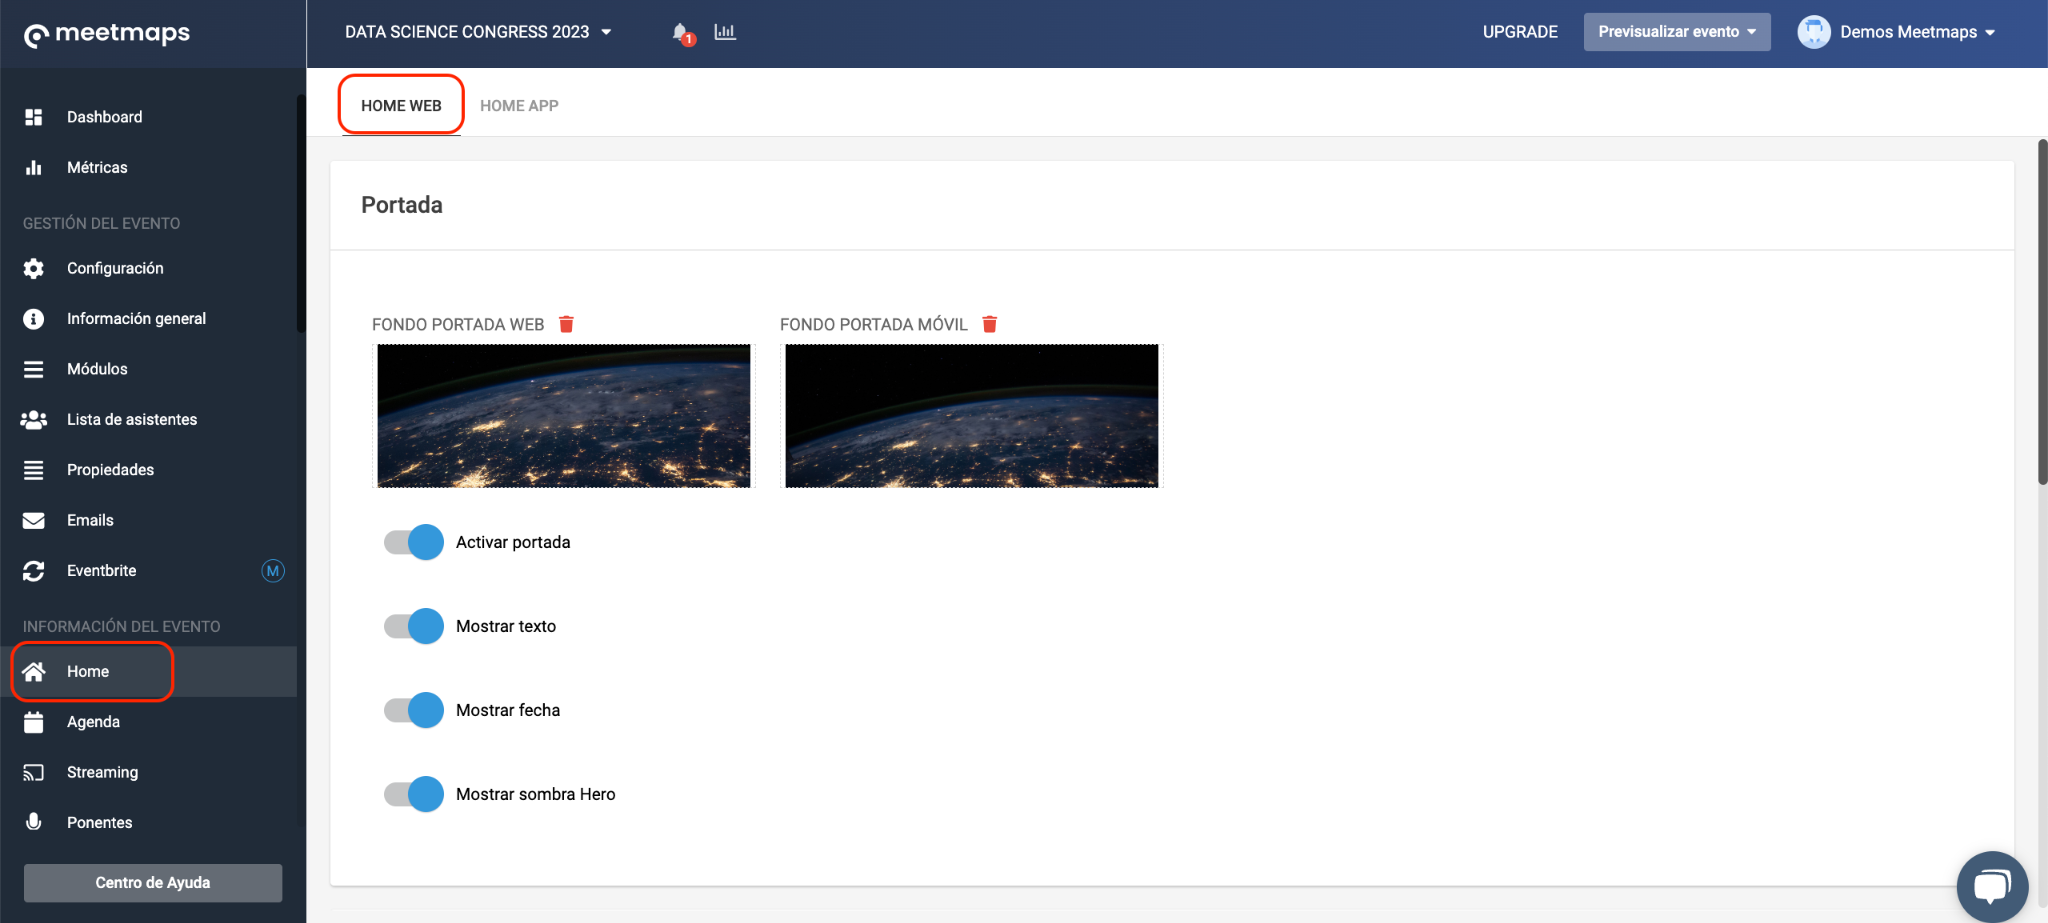Select the Fondo Portada Web thumbnail
The height and width of the screenshot is (923, 2048).
tap(564, 416)
